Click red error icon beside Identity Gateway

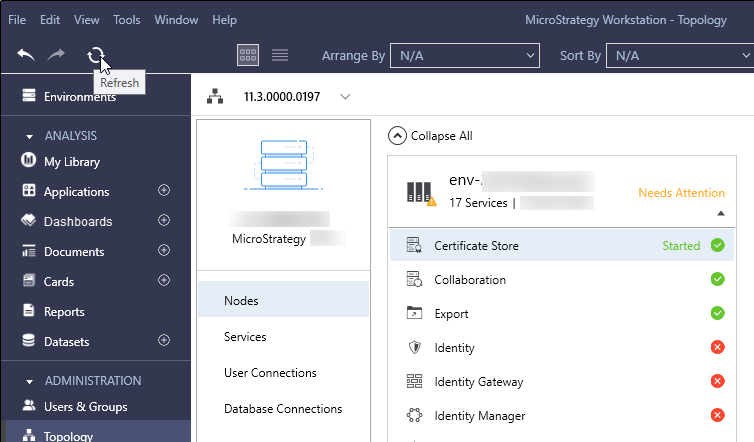click(x=717, y=382)
